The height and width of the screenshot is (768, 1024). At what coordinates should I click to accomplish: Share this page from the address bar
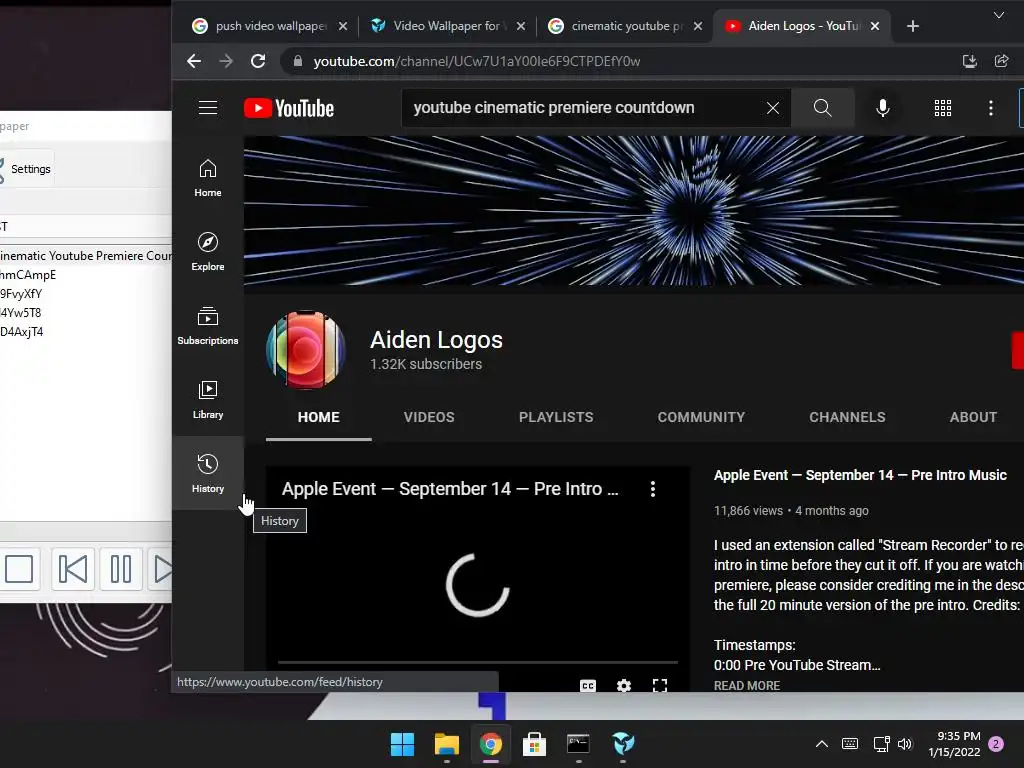coord(1002,61)
